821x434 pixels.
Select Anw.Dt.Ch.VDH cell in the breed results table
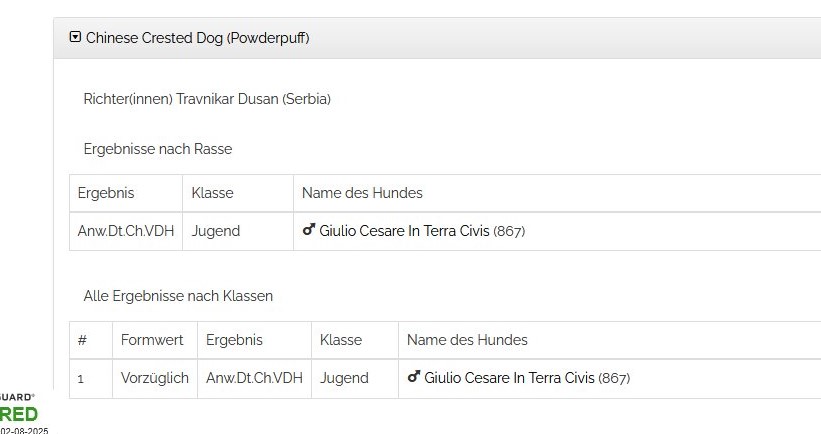[125, 231]
